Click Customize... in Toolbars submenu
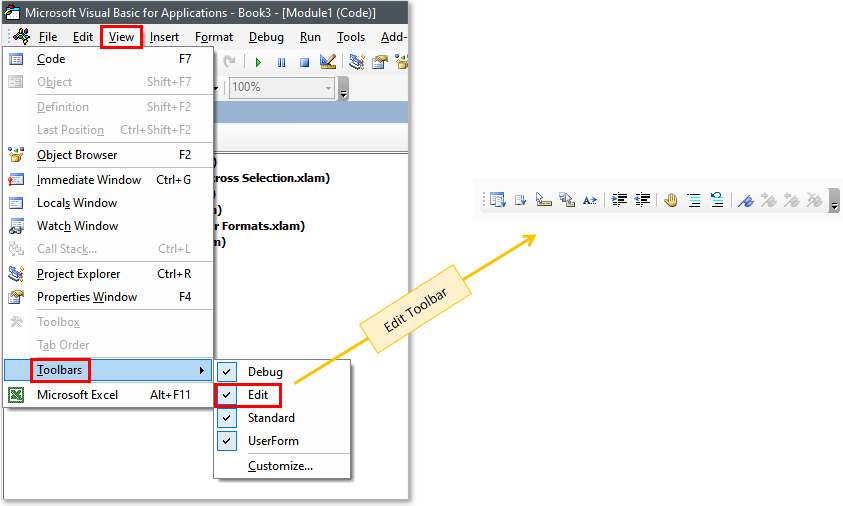The height and width of the screenshot is (506, 843). click(x=280, y=466)
